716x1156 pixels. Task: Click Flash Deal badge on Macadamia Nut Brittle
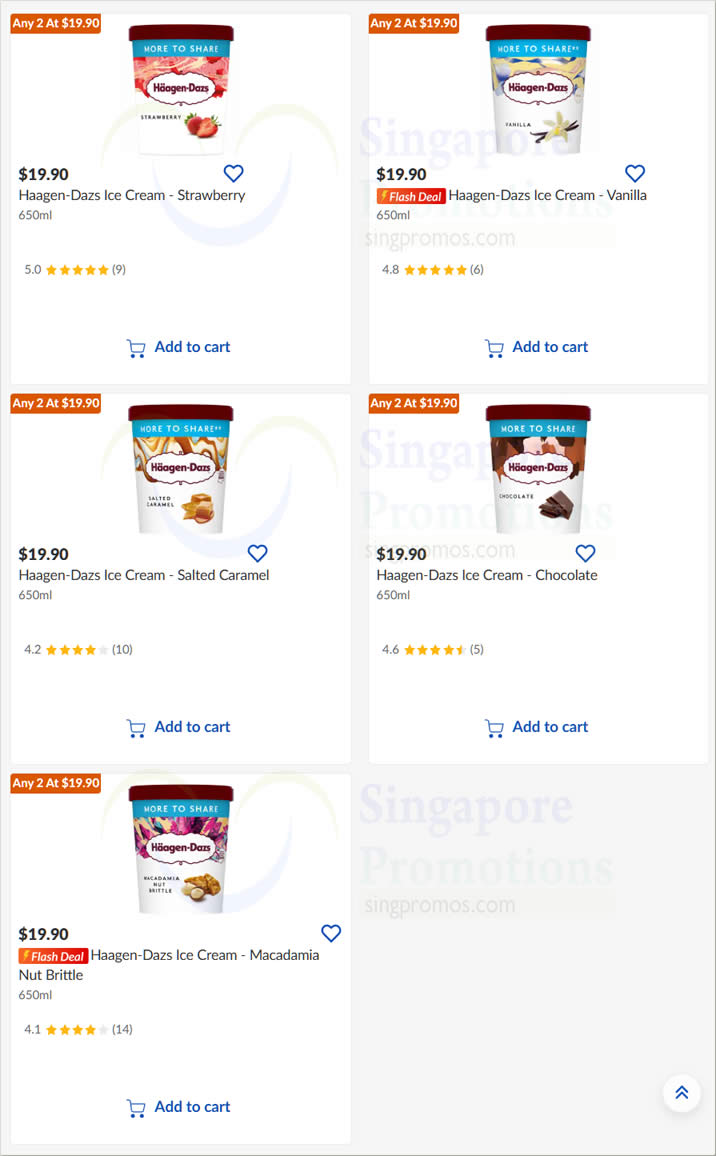click(53, 956)
